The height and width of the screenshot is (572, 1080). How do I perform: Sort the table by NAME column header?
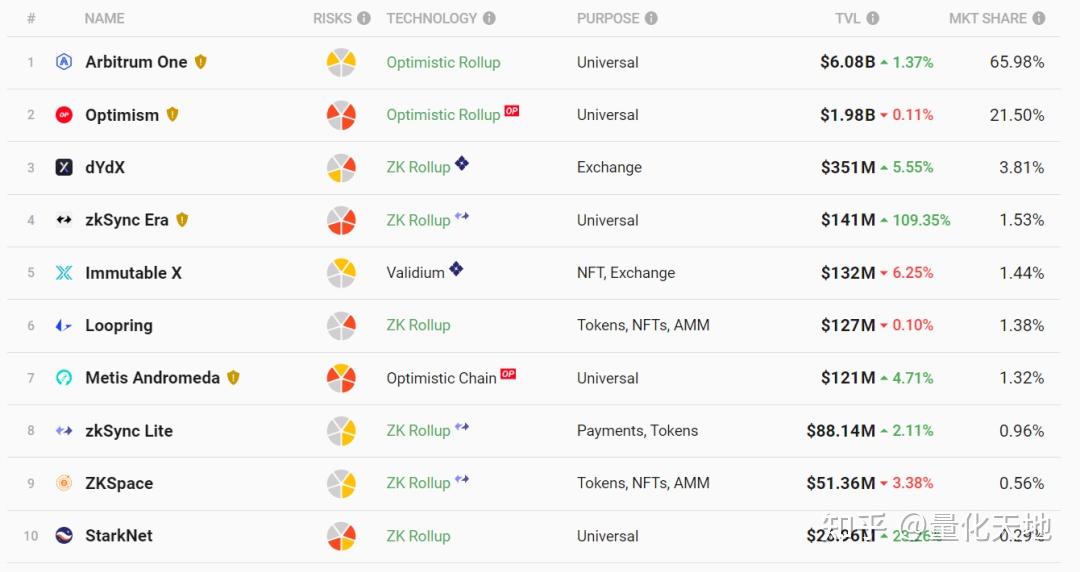point(104,18)
